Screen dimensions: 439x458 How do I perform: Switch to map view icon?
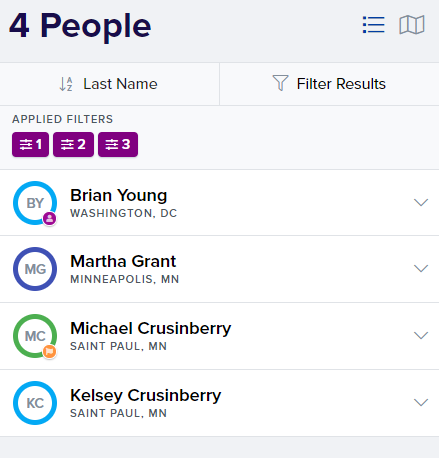[x=412, y=25]
